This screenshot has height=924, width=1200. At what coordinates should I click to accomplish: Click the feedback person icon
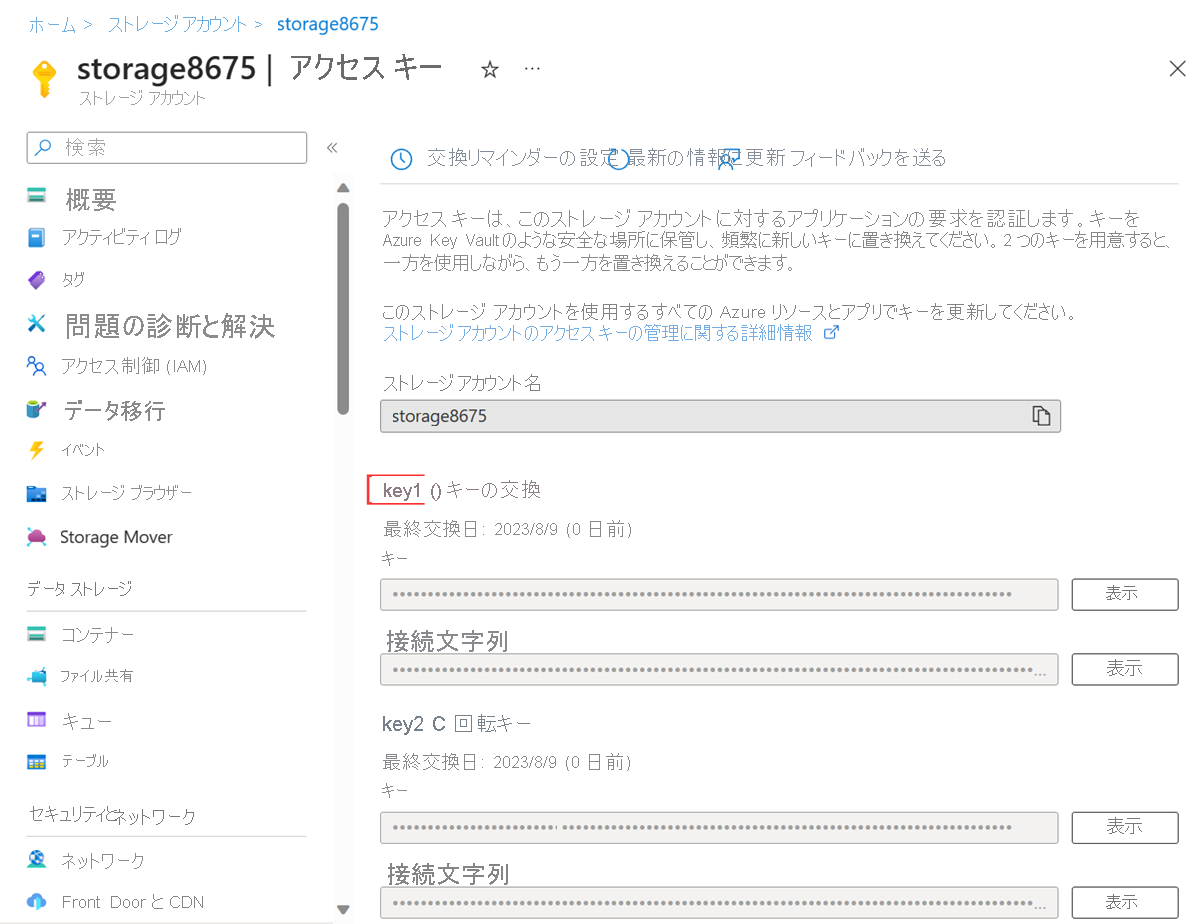pos(728,160)
